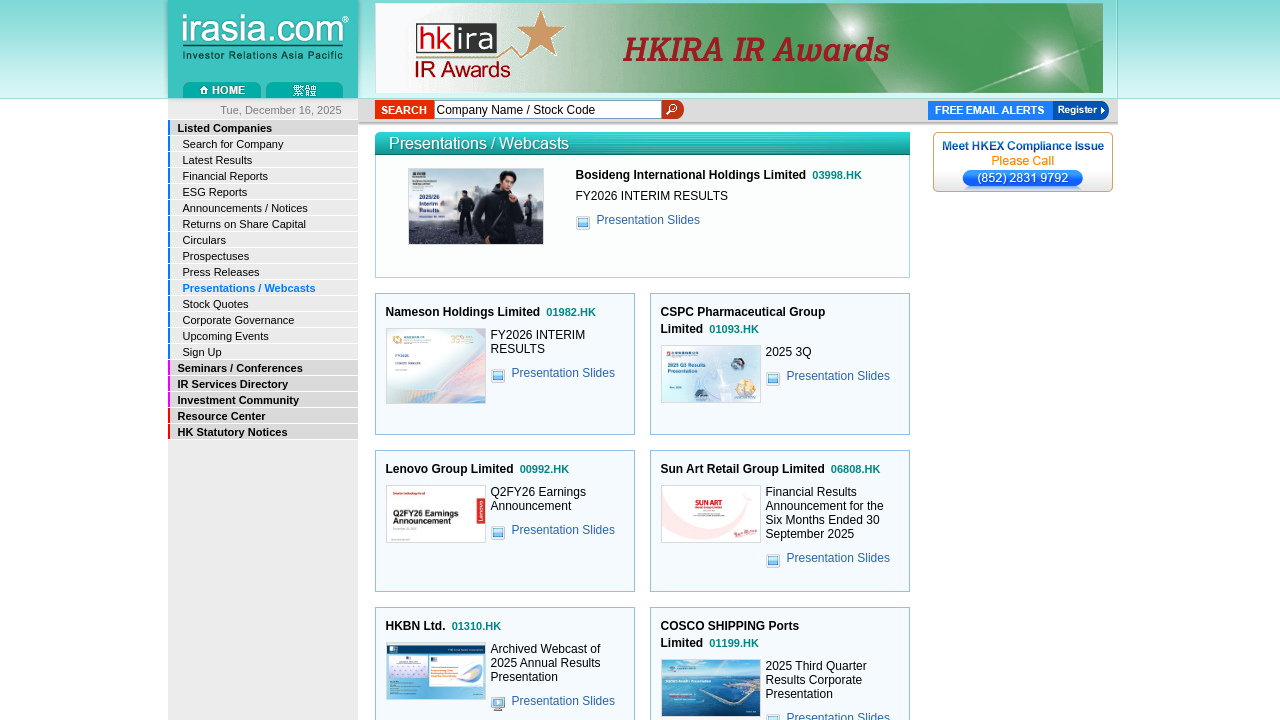The height and width of the screenshot is (720, 1280).
Task: Open Stock Quotes menu item
Action: point(263,304)
